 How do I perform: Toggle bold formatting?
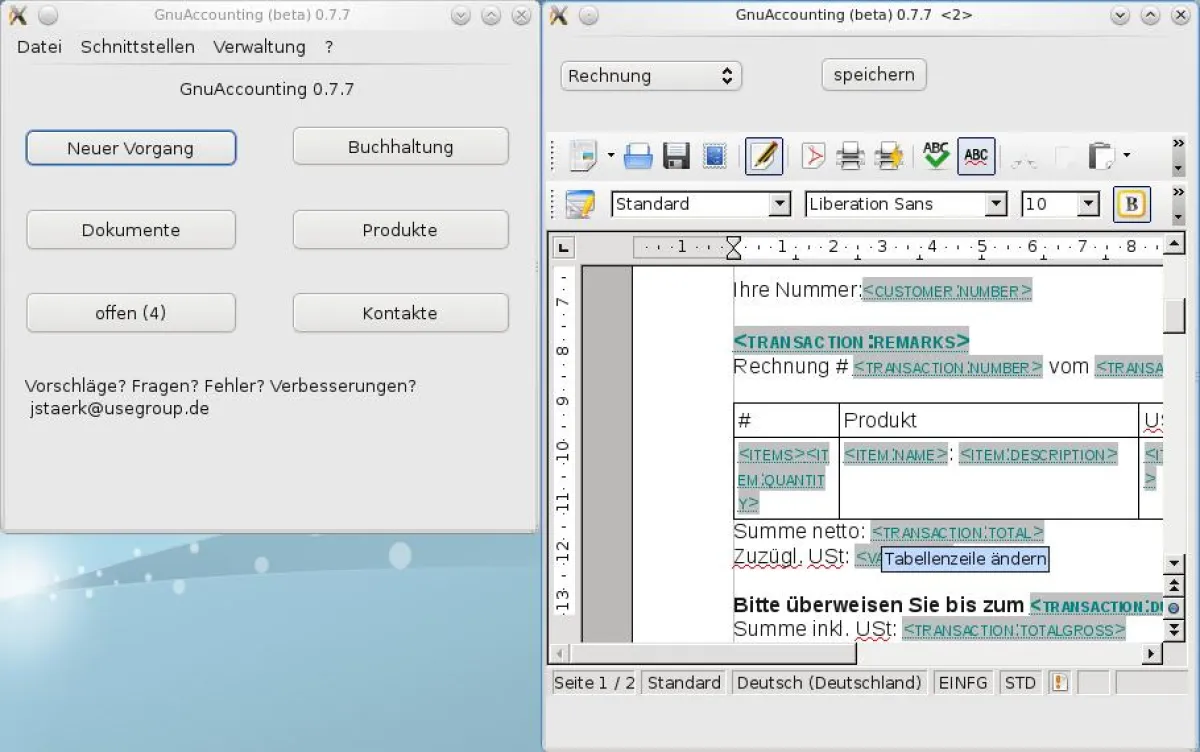[1132, 204]
